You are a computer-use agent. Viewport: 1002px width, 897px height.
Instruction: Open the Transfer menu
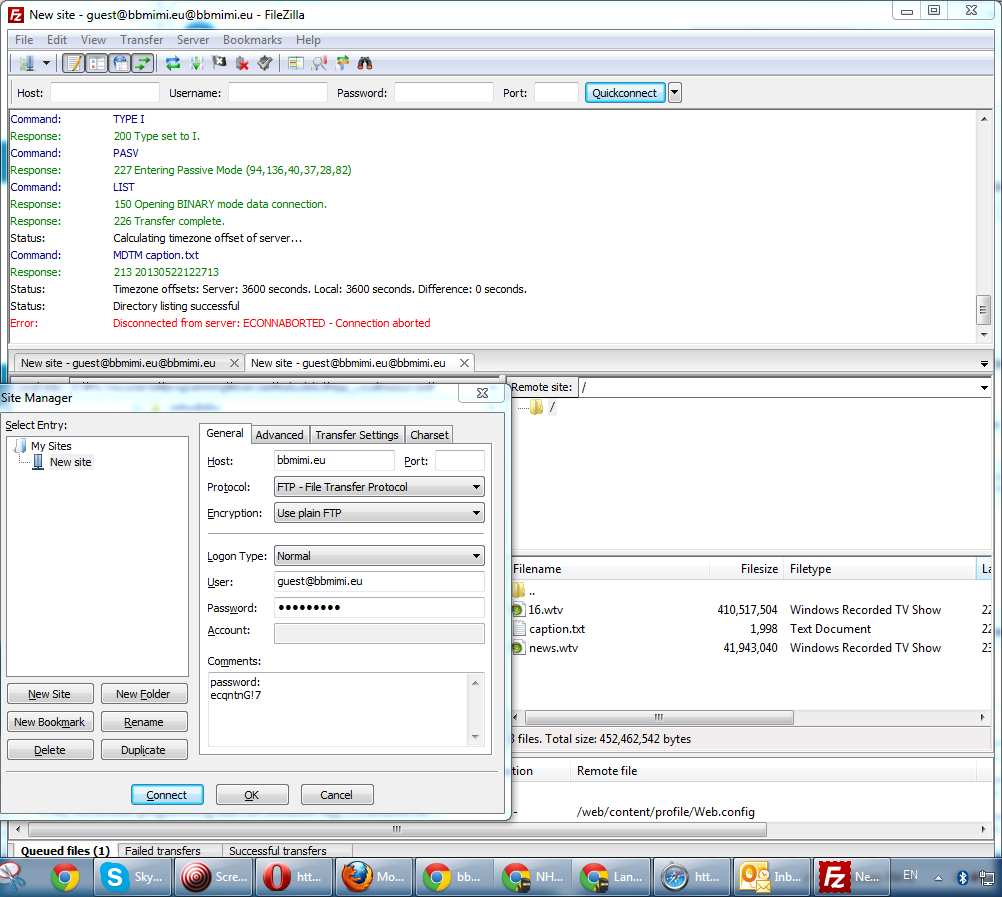point(142,40)
